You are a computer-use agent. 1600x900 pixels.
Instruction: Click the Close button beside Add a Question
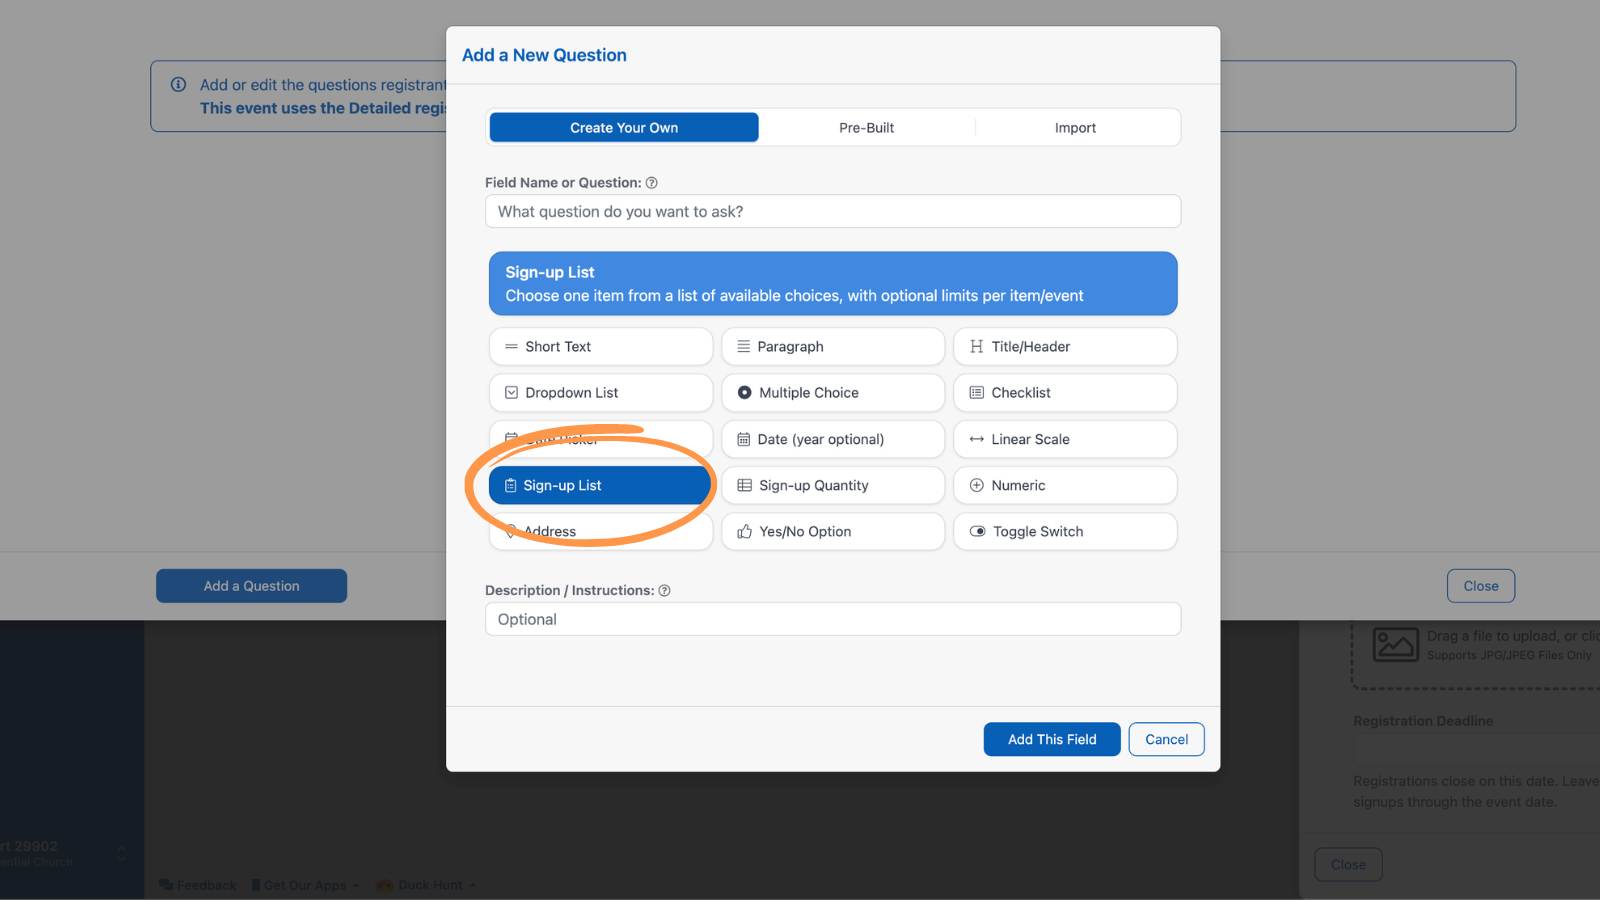click(x=1481, y=586)
